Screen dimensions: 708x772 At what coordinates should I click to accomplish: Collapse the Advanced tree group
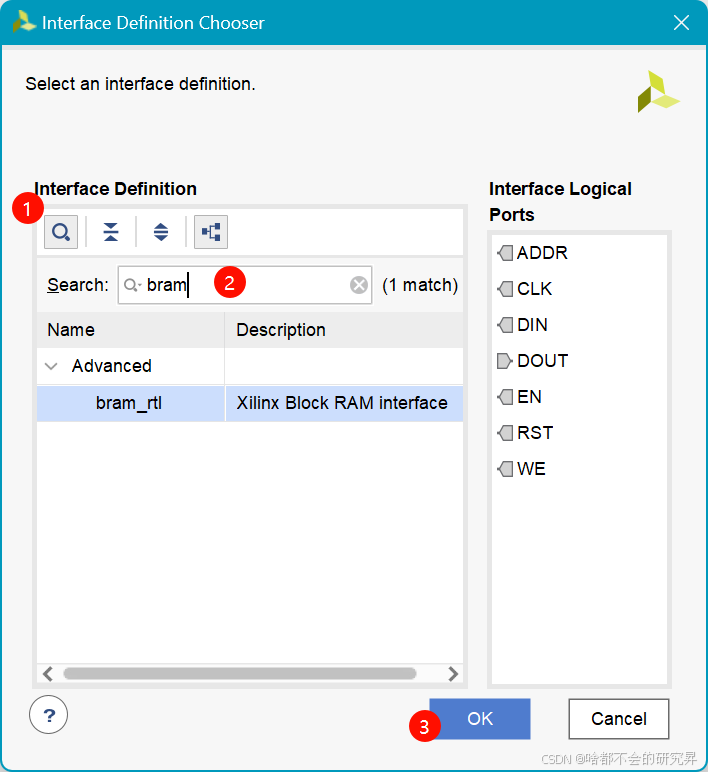tap(51, 366)
